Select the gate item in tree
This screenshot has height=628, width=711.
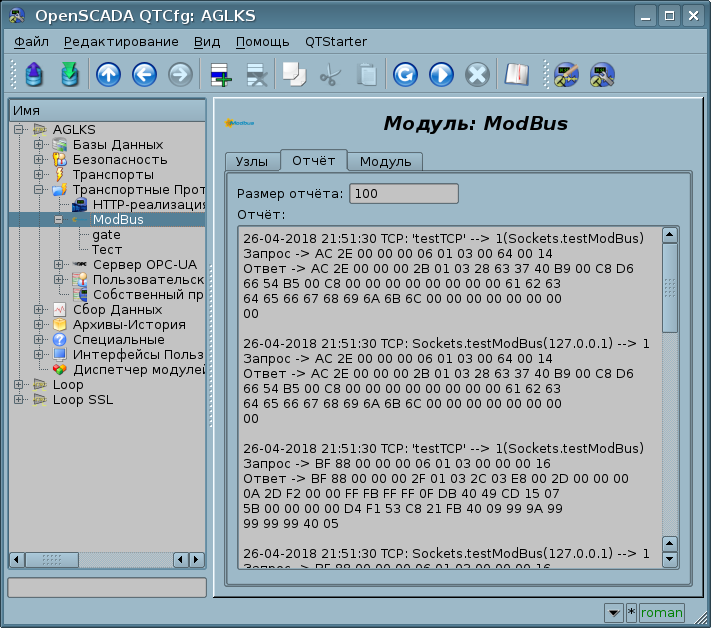pos(106,235)
